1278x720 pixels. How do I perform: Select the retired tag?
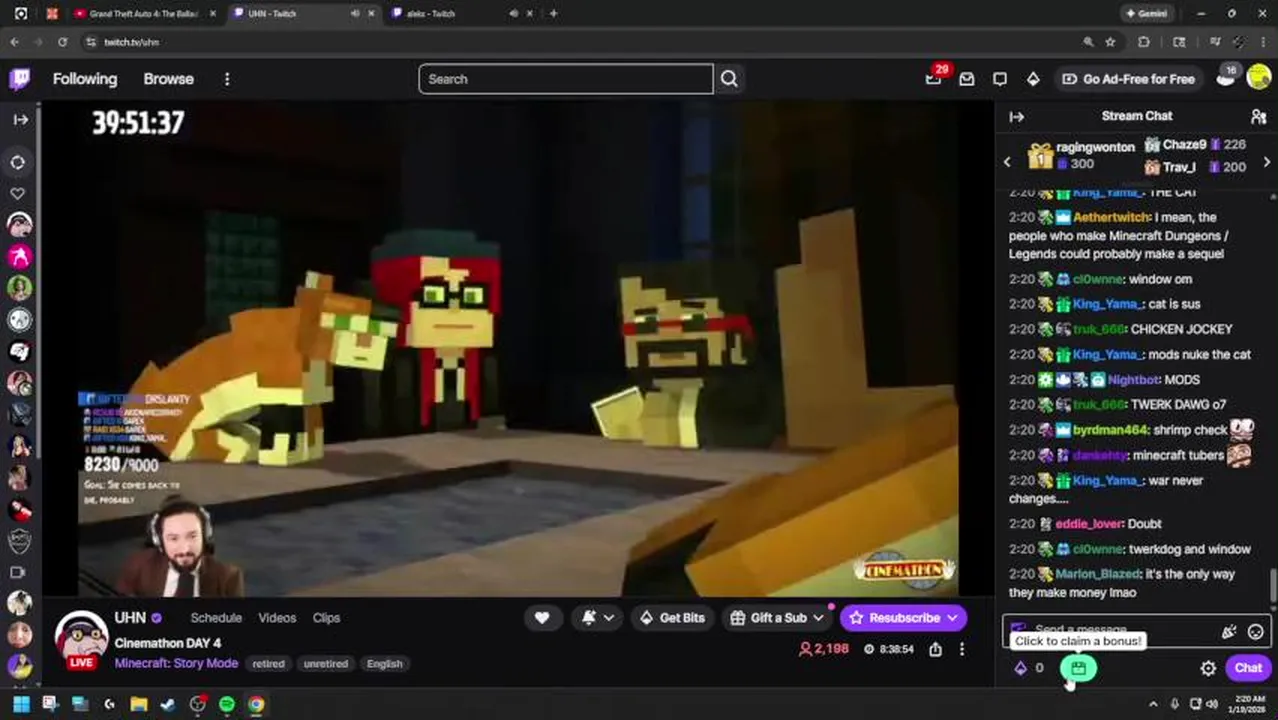point(268,664)
